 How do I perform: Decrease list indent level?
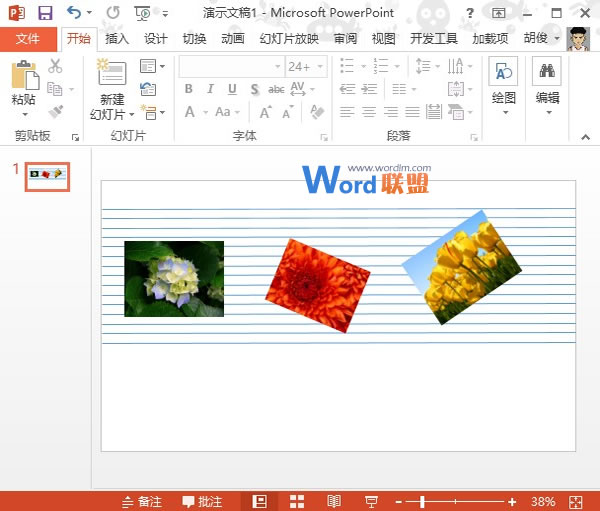pyautogui.click(x=347, y=89)
